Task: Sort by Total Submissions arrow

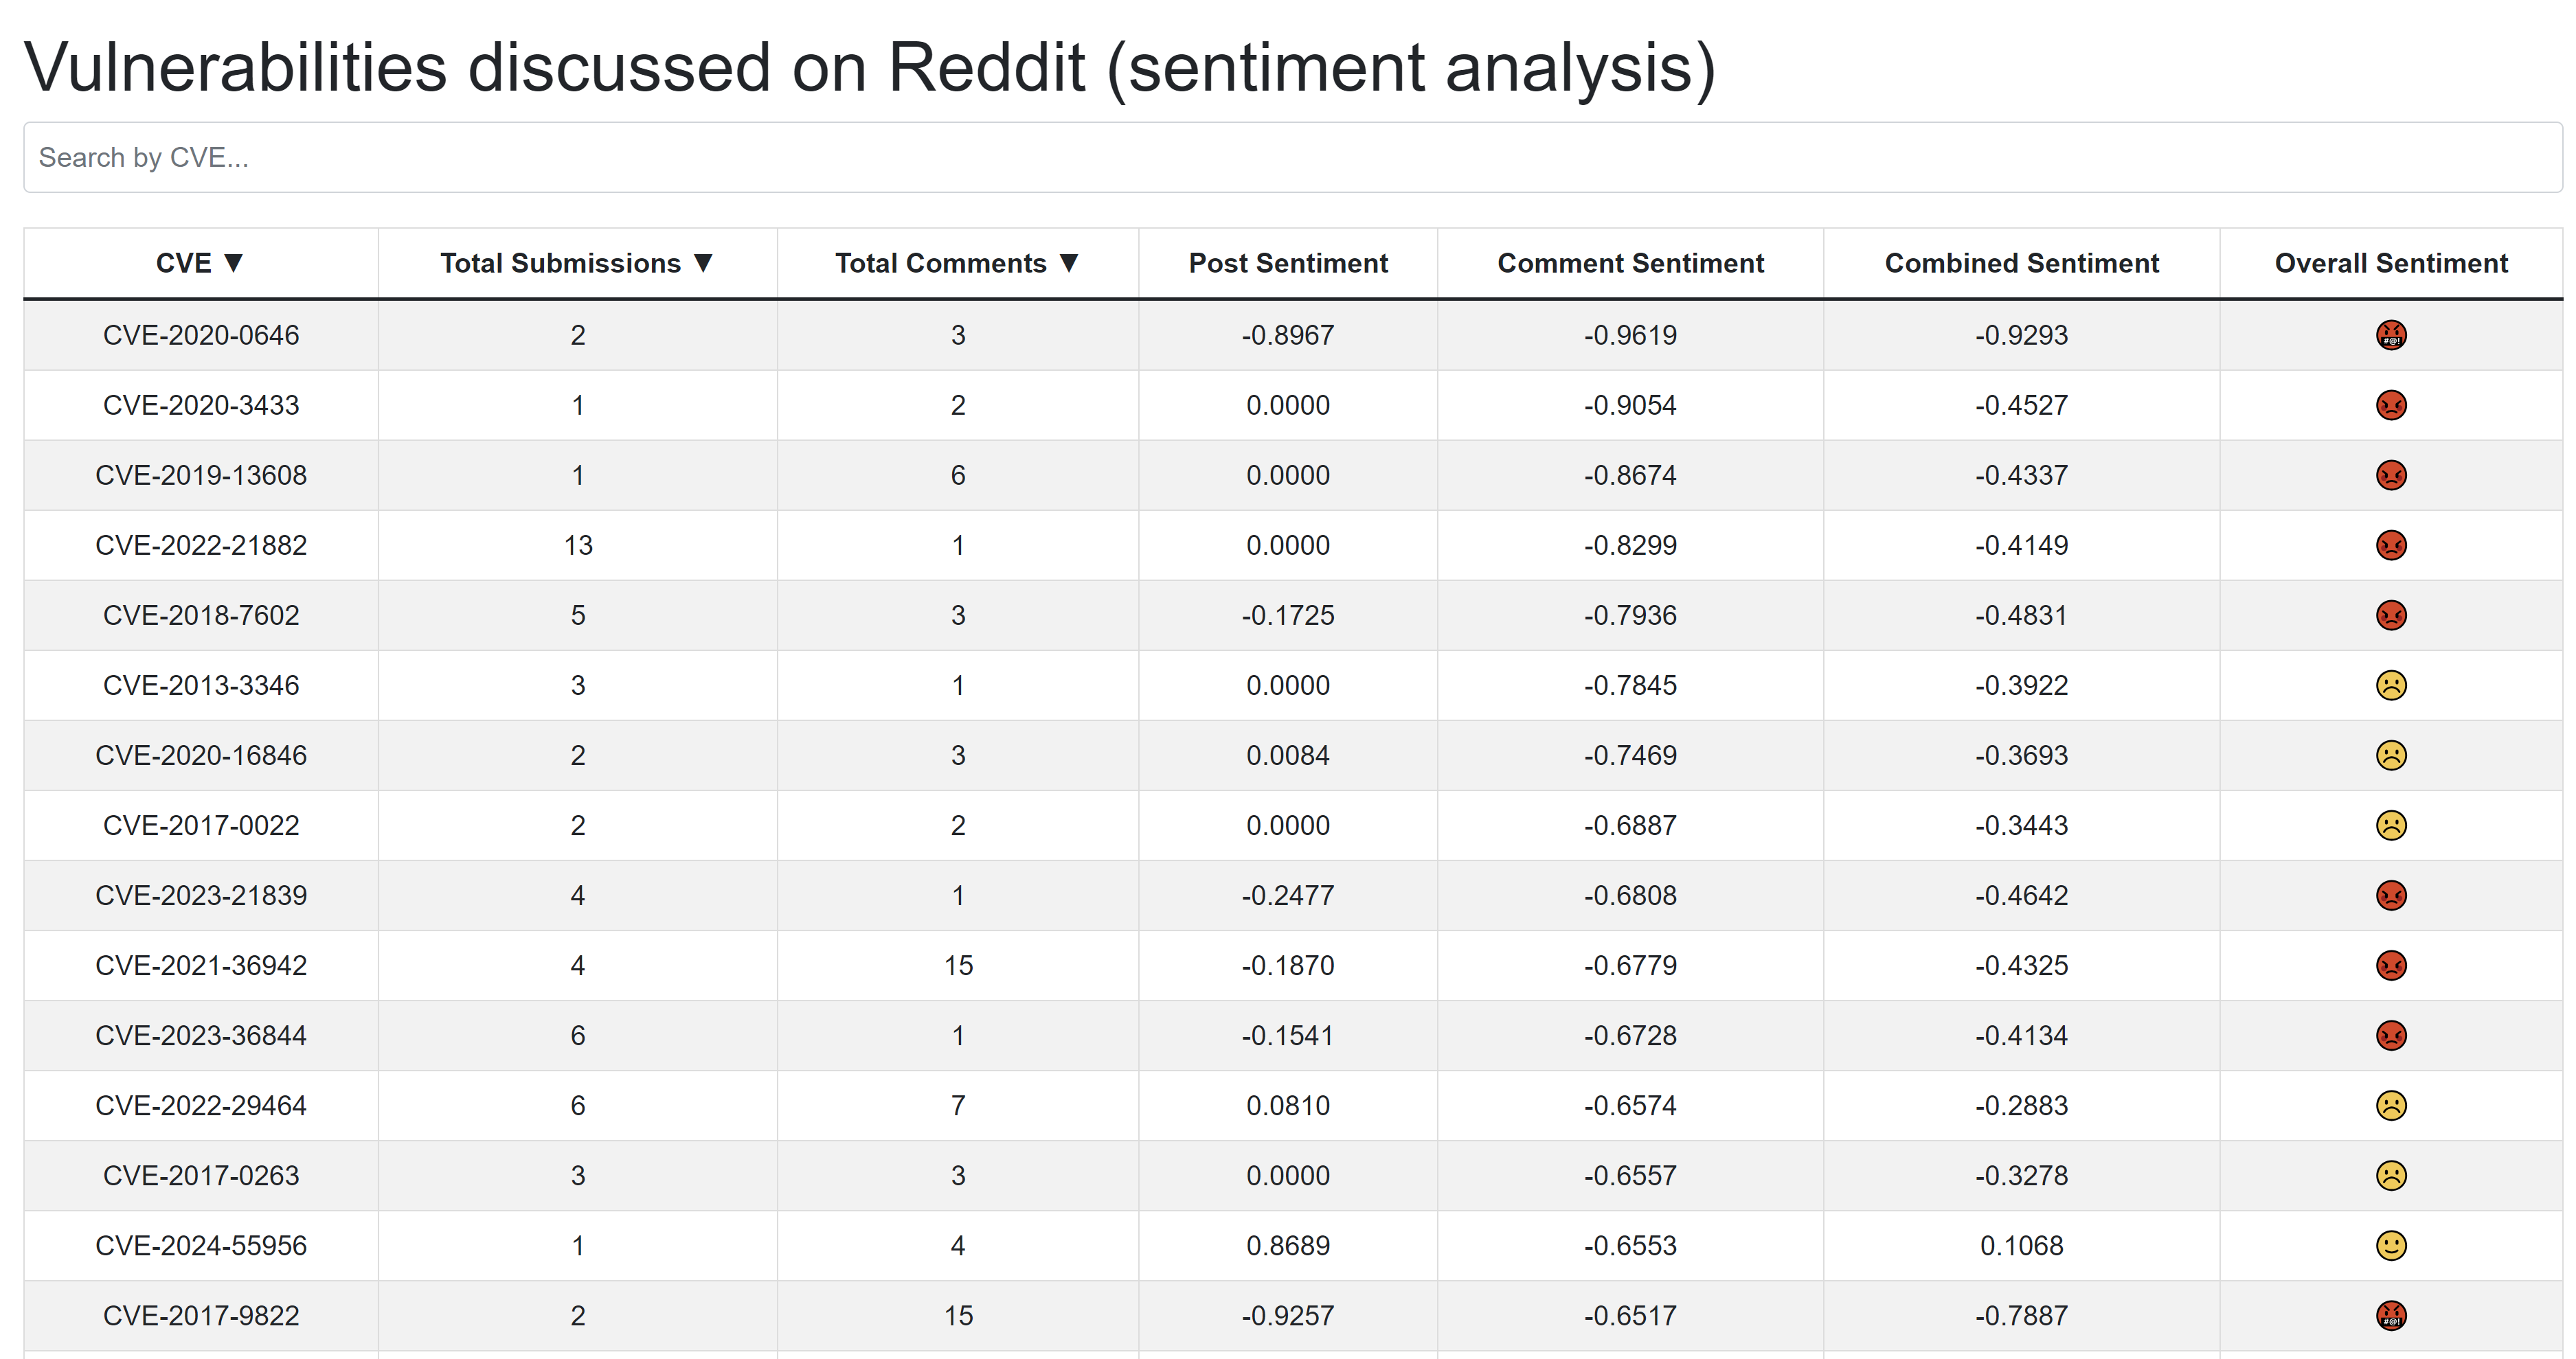Action: coord(703,263)
